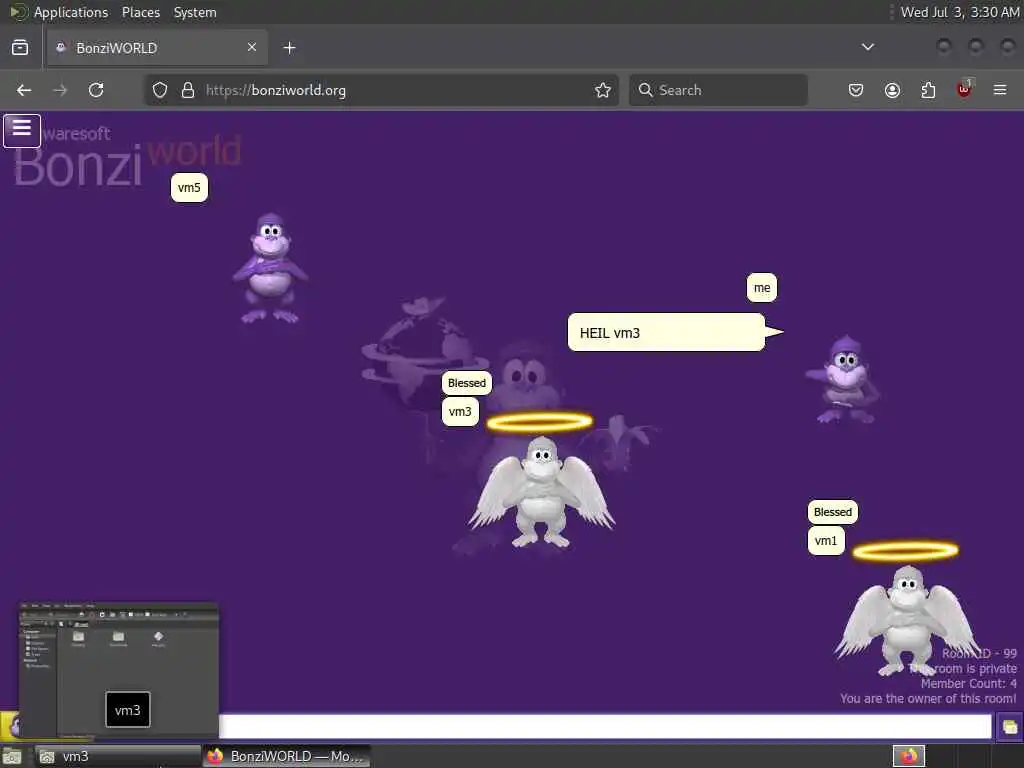This screenshot has width=1024, height=768.
Task: Focus the chat message input box
Action: click(605, 726)
